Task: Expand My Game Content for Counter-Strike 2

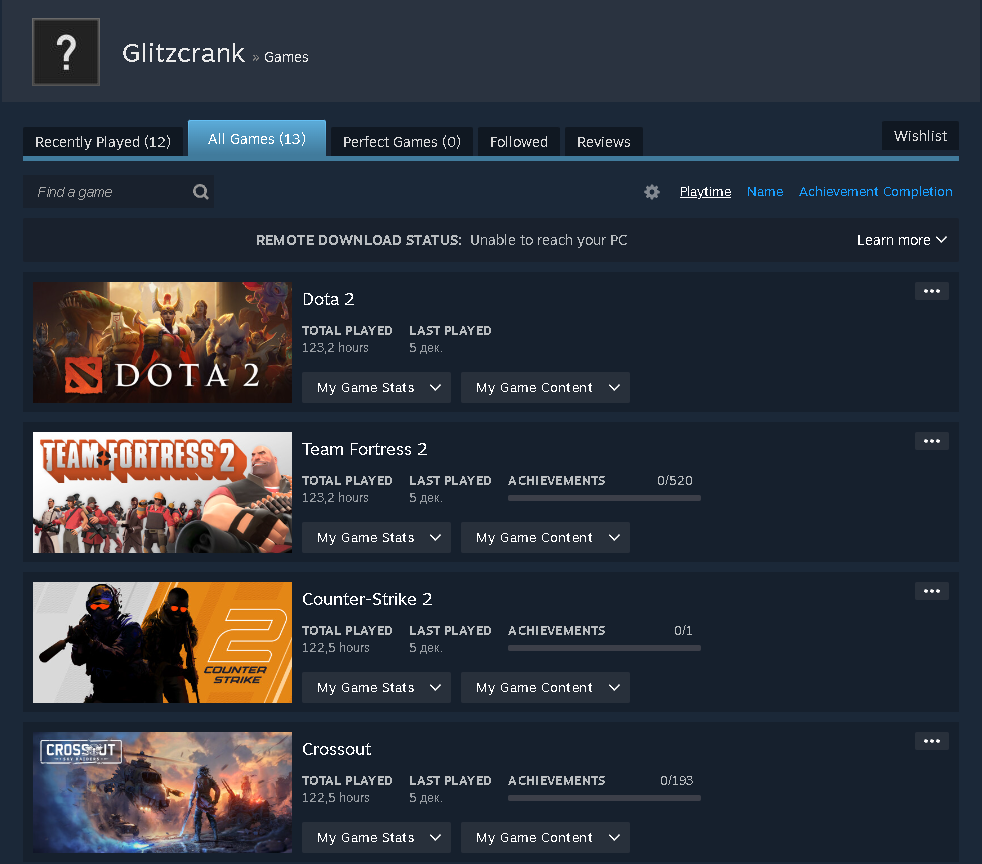Action: pos(545,687)
